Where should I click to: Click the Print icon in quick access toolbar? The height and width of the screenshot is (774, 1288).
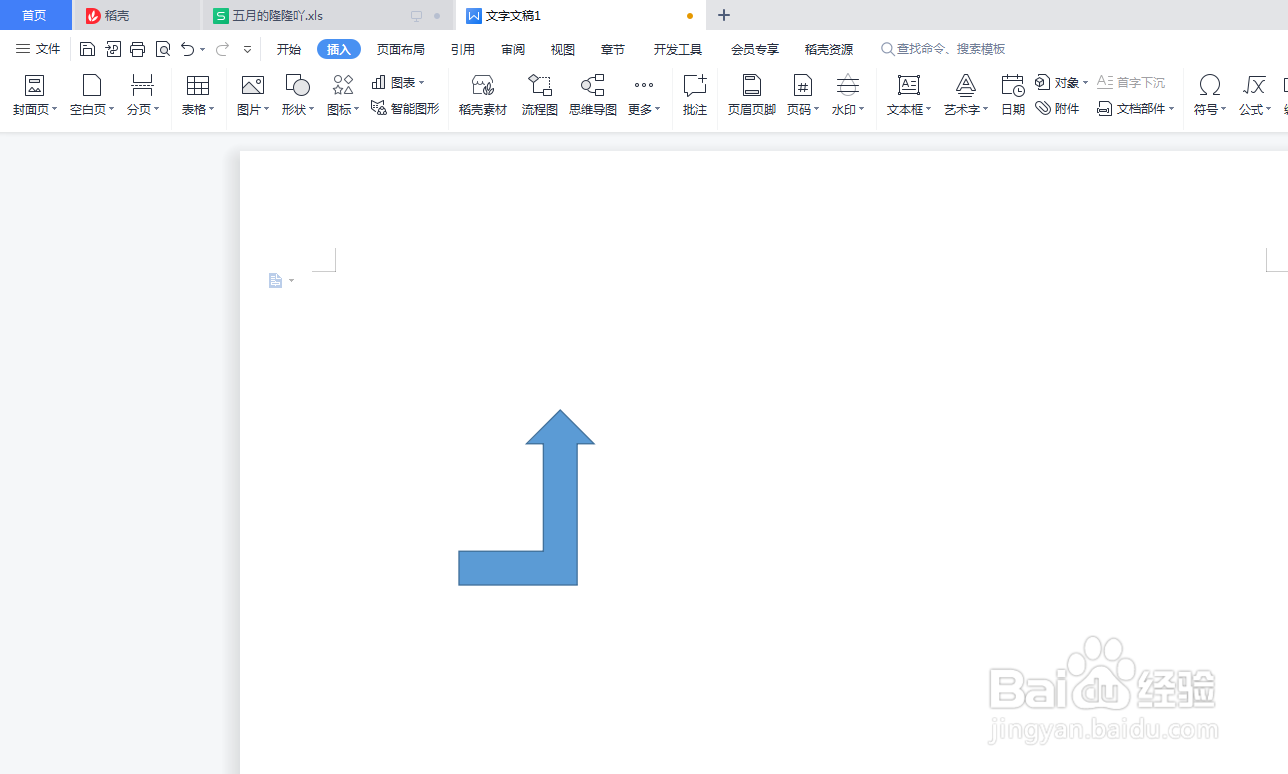click(138, 49)
